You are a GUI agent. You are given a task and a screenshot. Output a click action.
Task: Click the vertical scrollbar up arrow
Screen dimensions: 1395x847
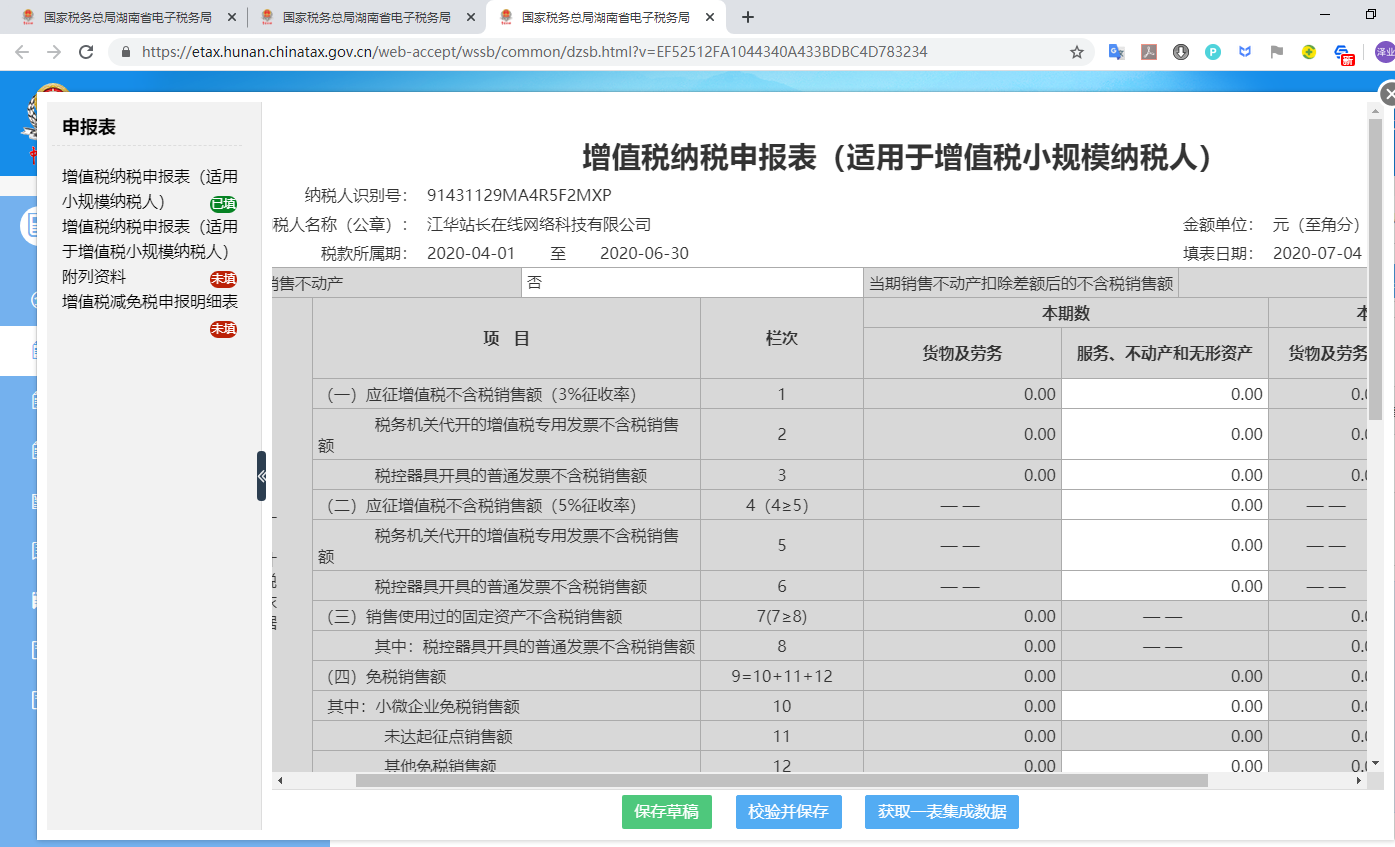coord(1375,110)
